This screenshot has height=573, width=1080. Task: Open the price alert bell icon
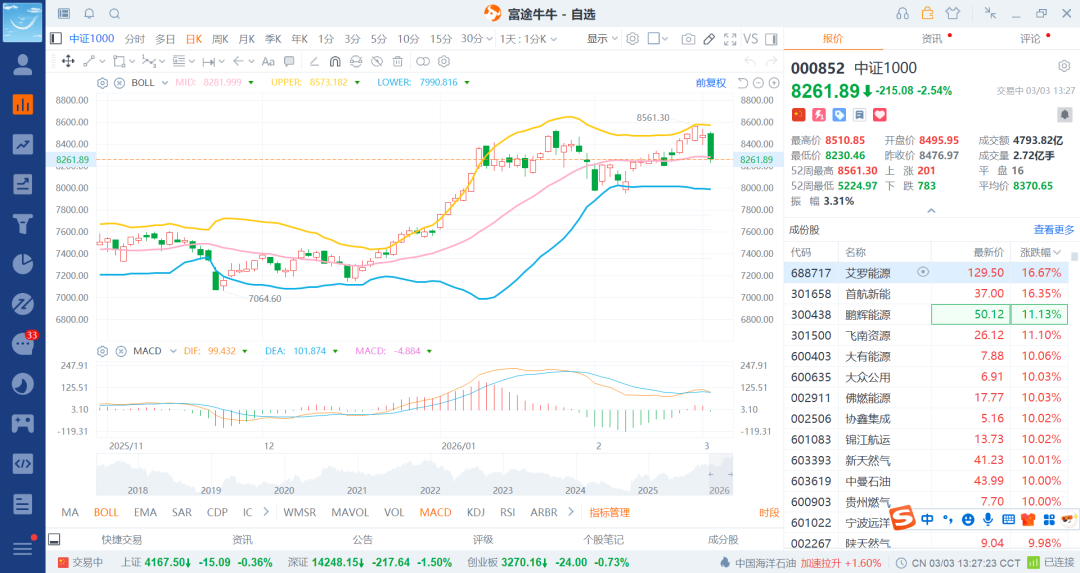1064,116
